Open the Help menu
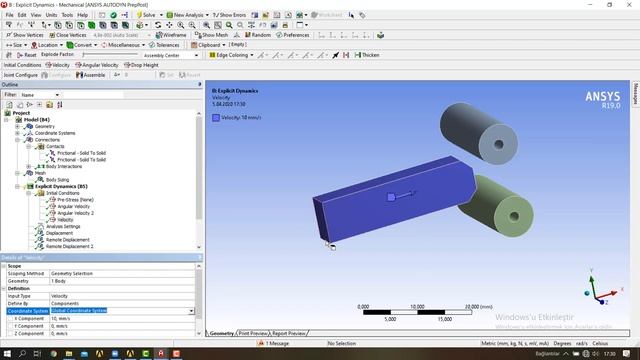 click(82, 15)
